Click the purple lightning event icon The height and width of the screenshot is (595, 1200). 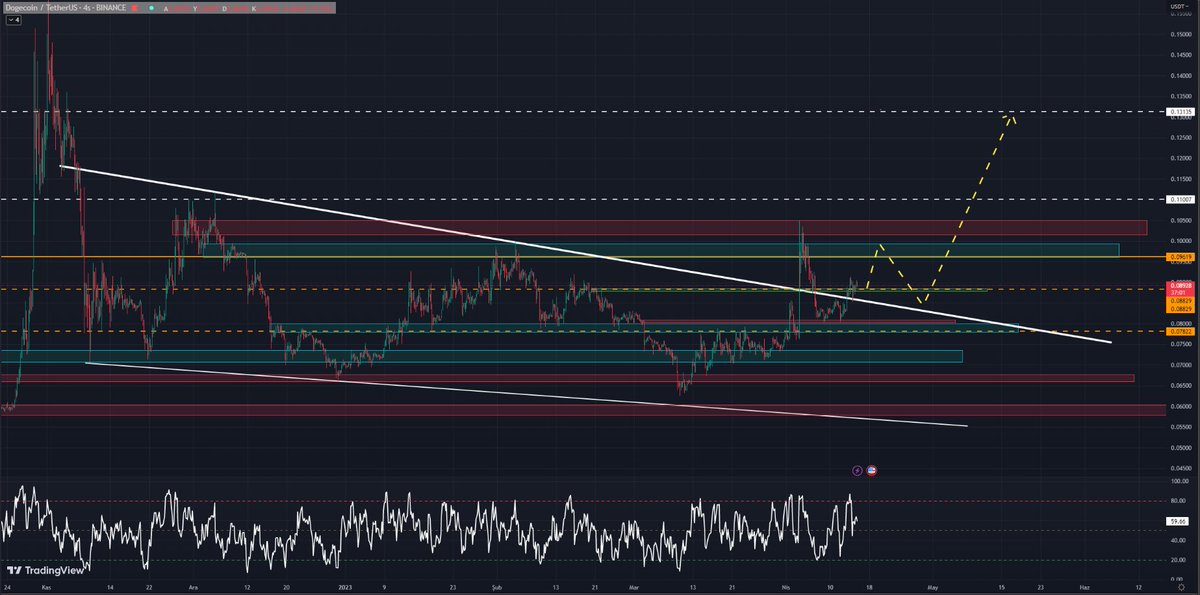857,469
